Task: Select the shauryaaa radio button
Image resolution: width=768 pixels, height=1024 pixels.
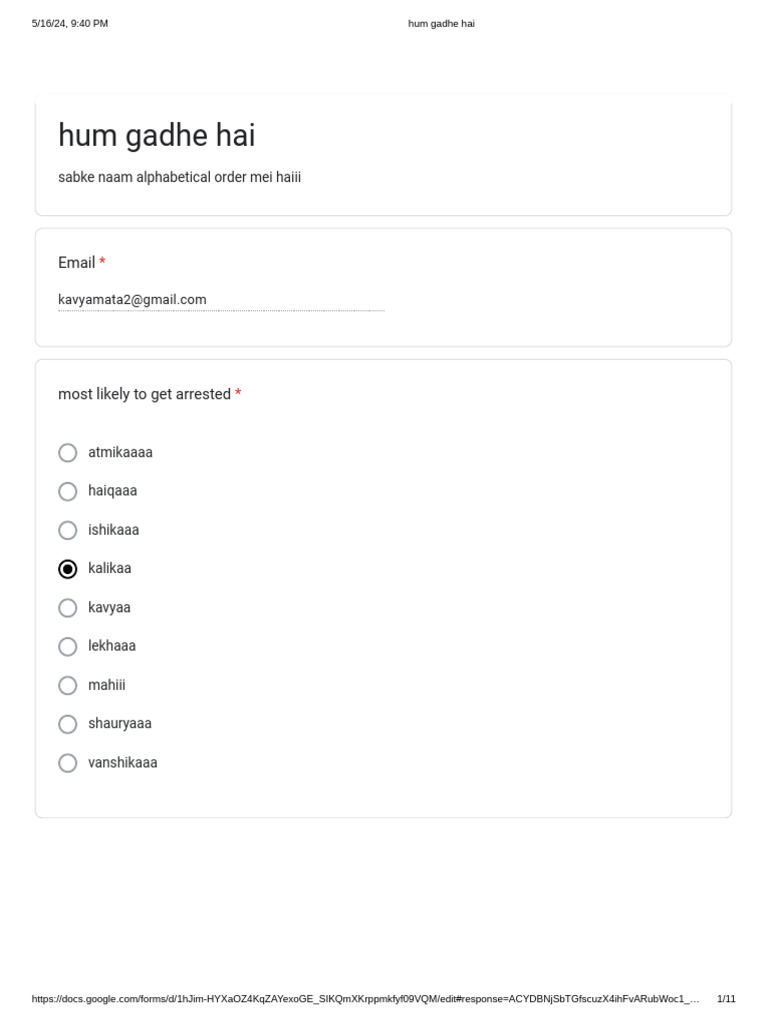Action: coord(68,724)
